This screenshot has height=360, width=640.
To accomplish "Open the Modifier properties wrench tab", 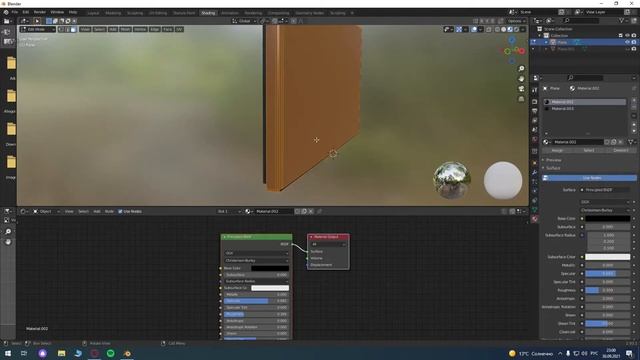I will click(535, 173).
